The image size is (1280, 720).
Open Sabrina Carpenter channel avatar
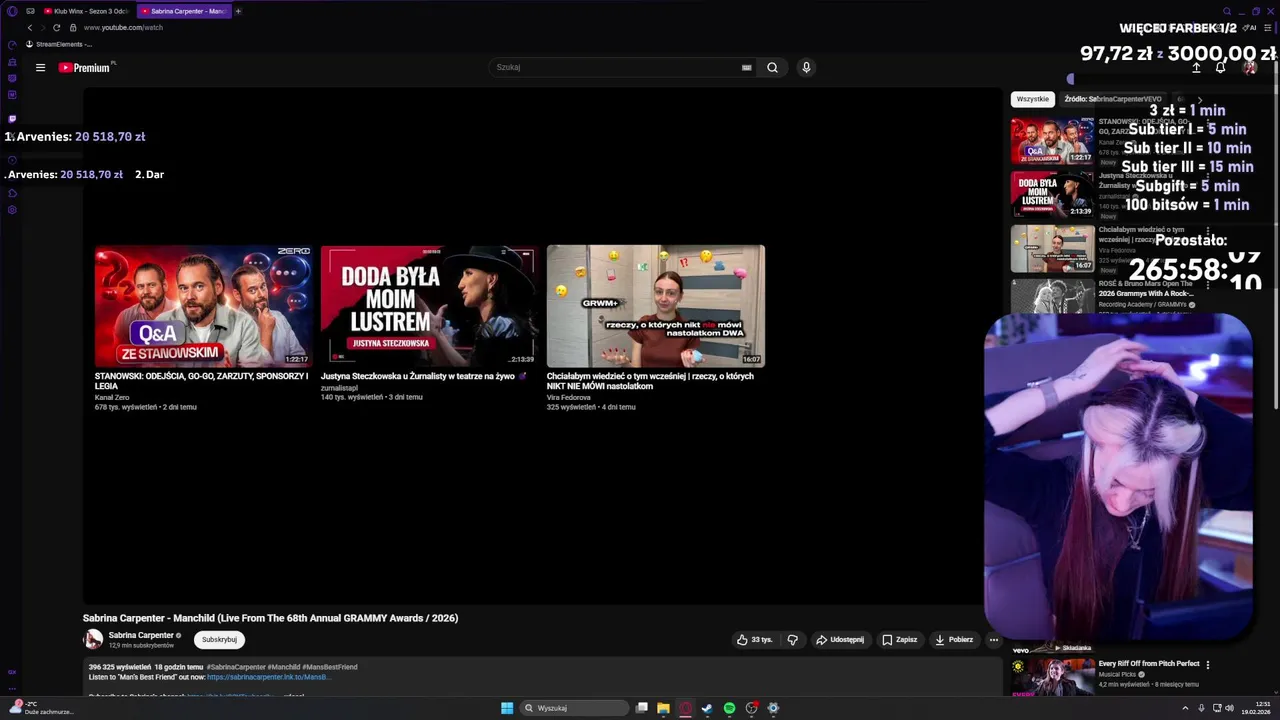(93, 639)
